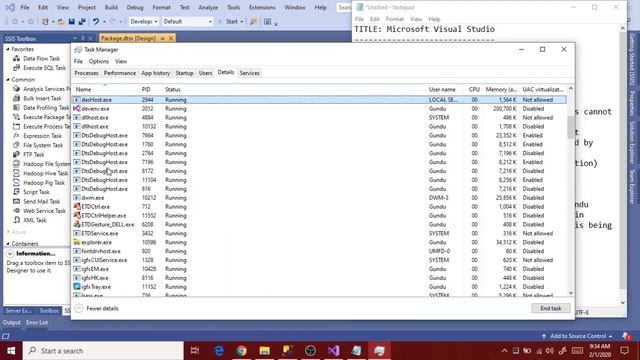Open the Startup tab in Task Manager
640x360 pixels.
184,73
